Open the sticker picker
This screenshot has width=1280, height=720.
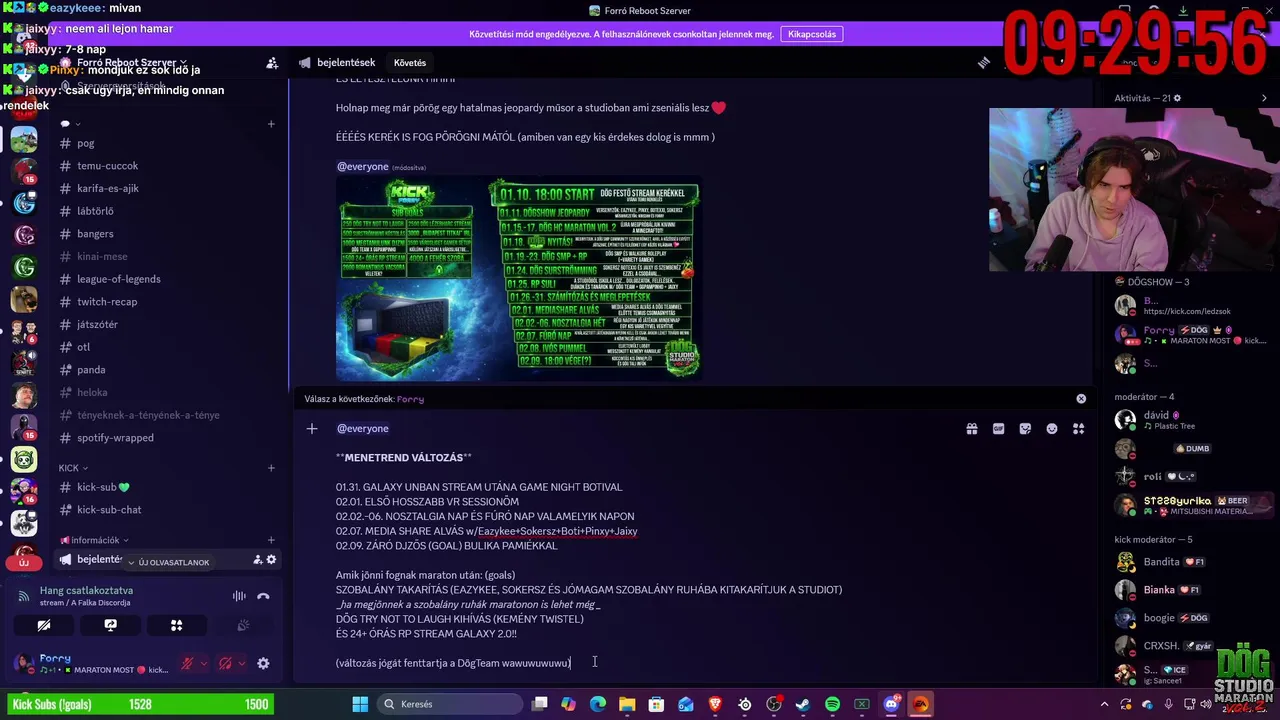tap(1025, 429)
